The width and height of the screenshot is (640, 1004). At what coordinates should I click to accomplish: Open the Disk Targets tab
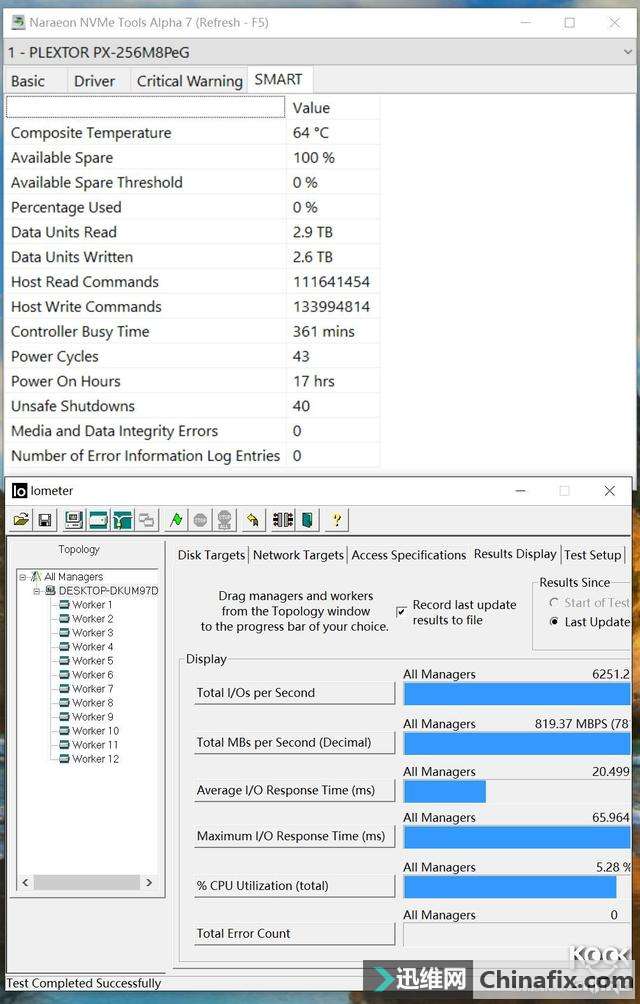pos(211,555)
